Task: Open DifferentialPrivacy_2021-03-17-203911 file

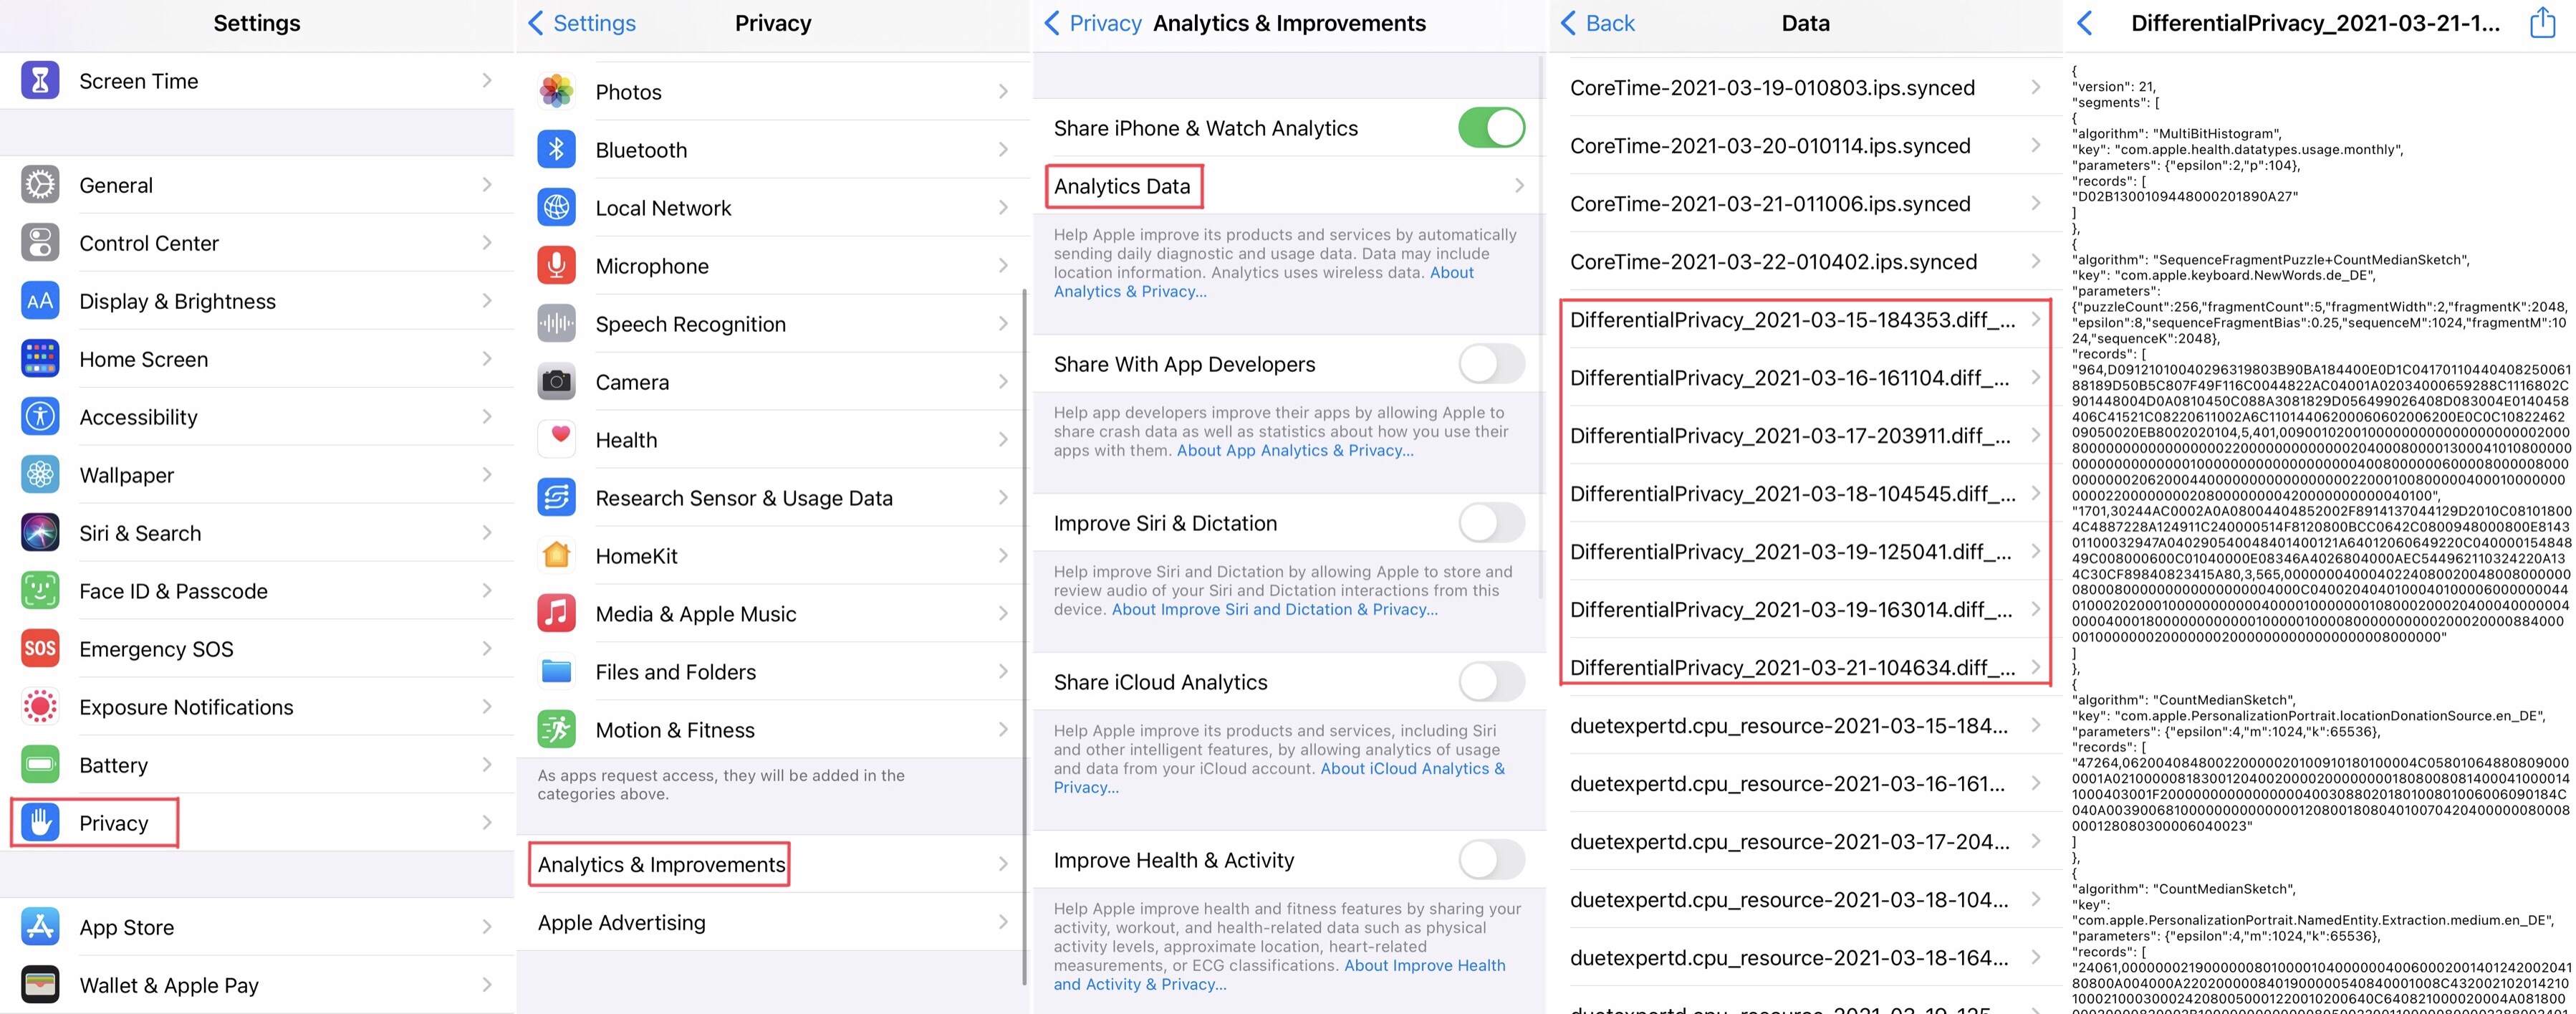Action: [x=1806, y=436]
